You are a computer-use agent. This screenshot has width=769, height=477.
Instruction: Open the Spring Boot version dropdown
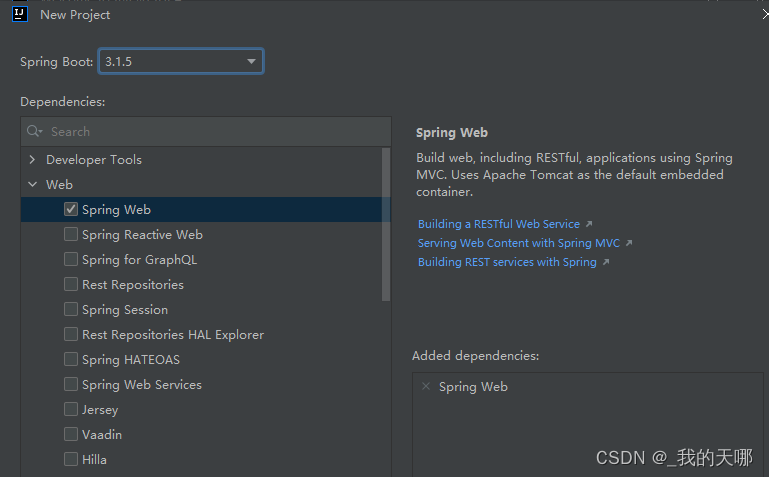181,61
